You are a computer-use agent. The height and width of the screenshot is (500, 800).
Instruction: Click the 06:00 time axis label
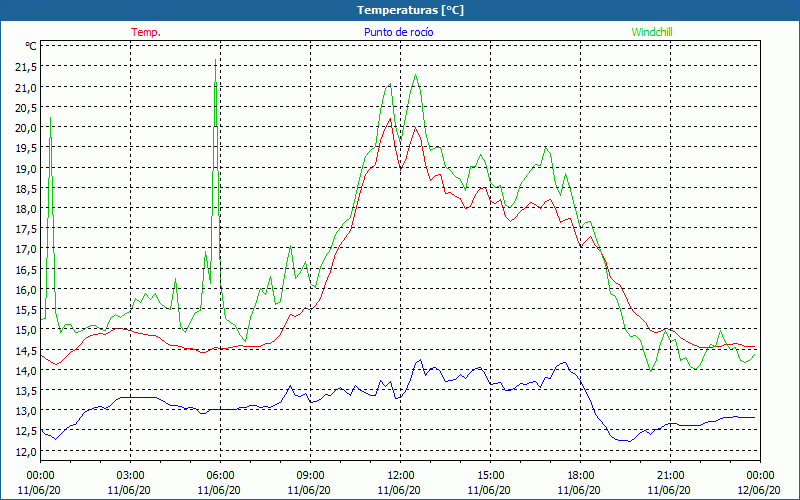[x=220, y=476]
